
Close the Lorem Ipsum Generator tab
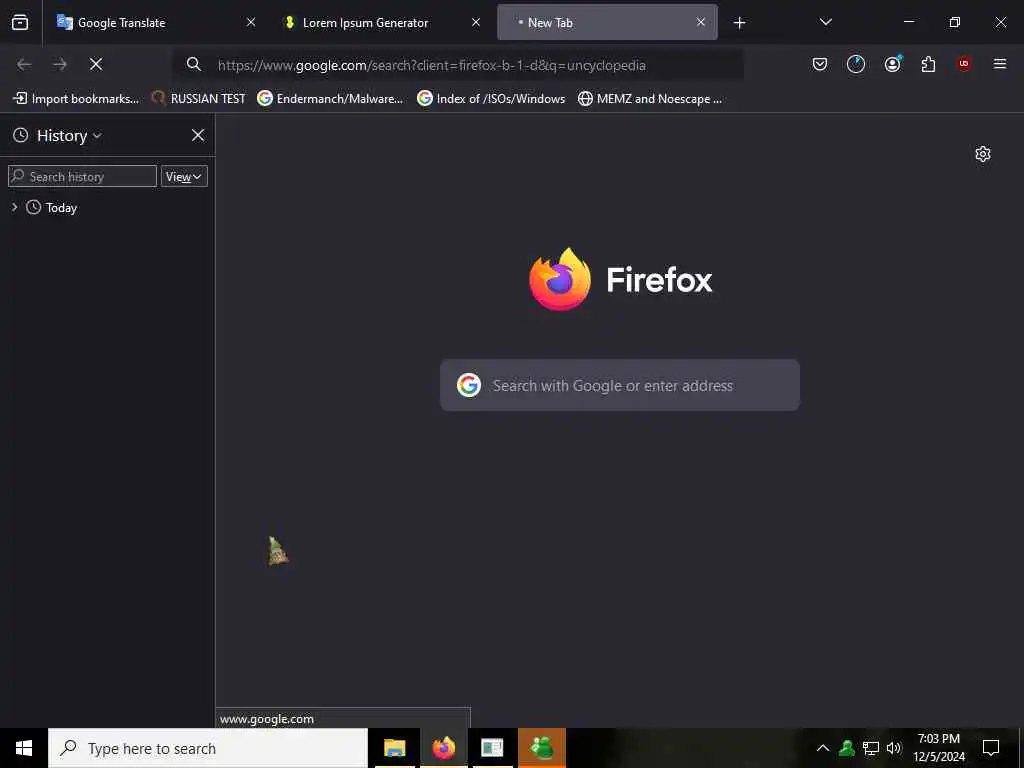pos(476,22)
